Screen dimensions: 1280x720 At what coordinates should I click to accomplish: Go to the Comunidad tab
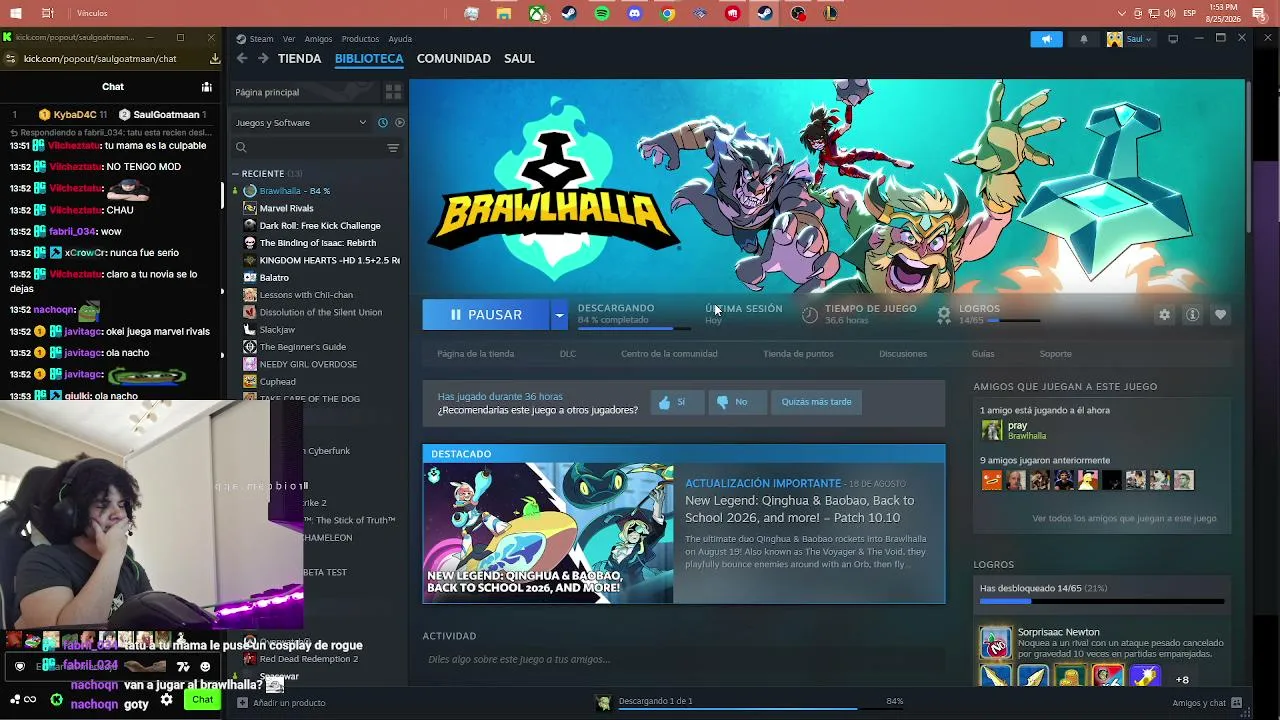[454, 59]
